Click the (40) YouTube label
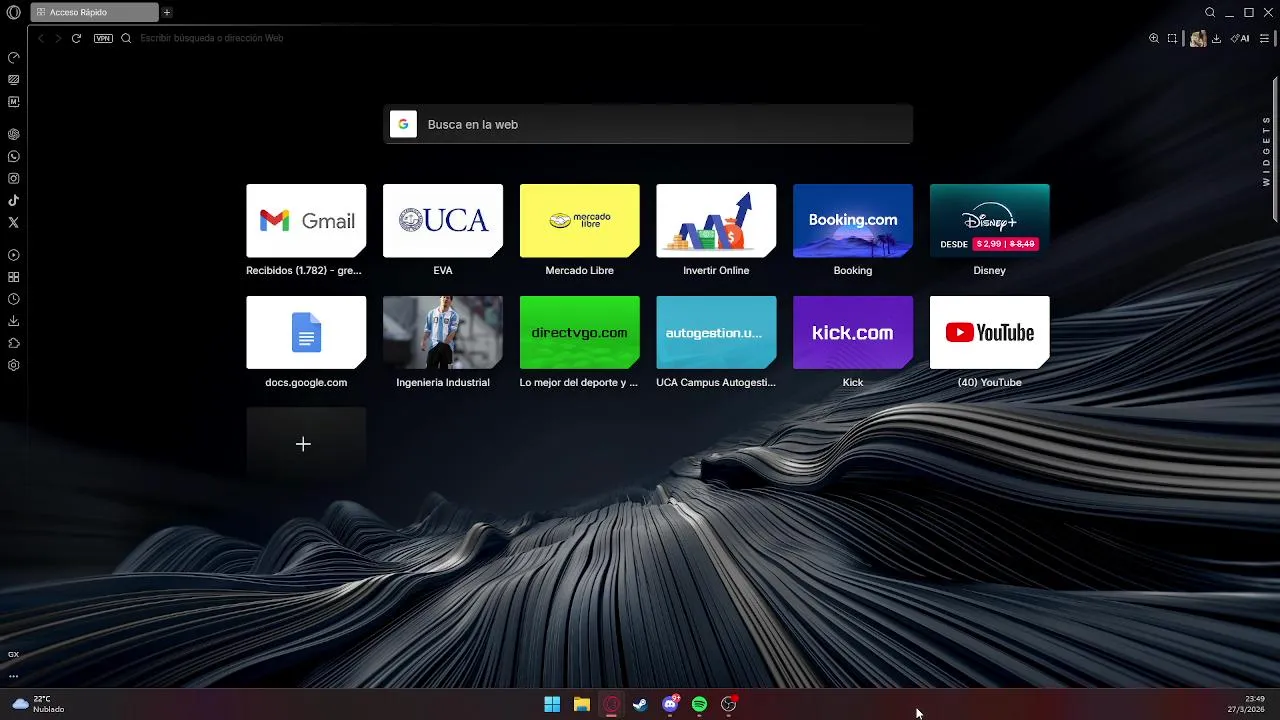The height and width of the screenshot is (720, 1280). [989, 383]
